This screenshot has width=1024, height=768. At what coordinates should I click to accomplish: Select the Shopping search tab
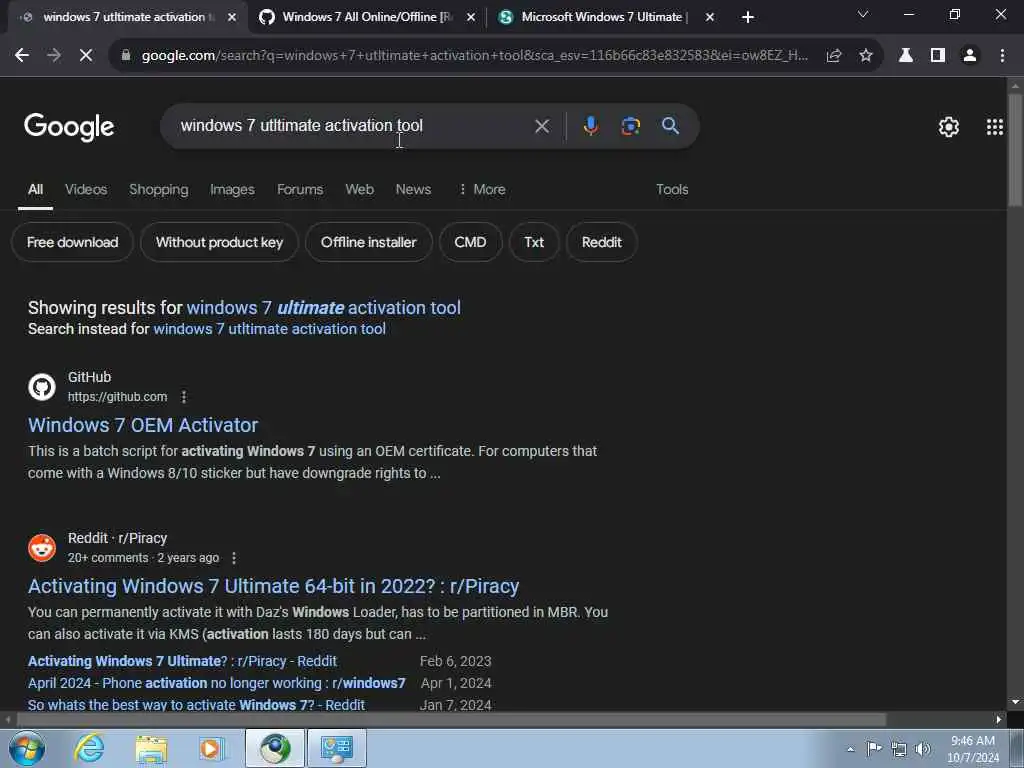(x=159, y=189)
